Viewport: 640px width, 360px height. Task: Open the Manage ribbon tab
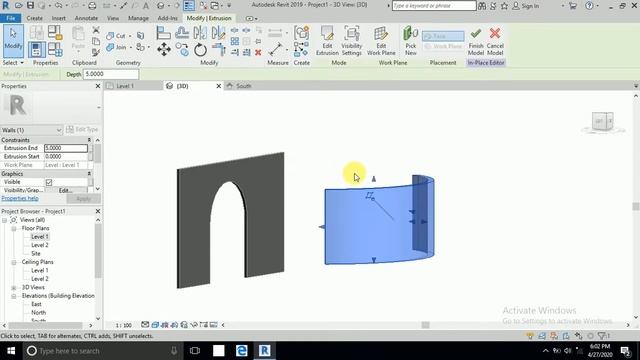pos(138,18)
